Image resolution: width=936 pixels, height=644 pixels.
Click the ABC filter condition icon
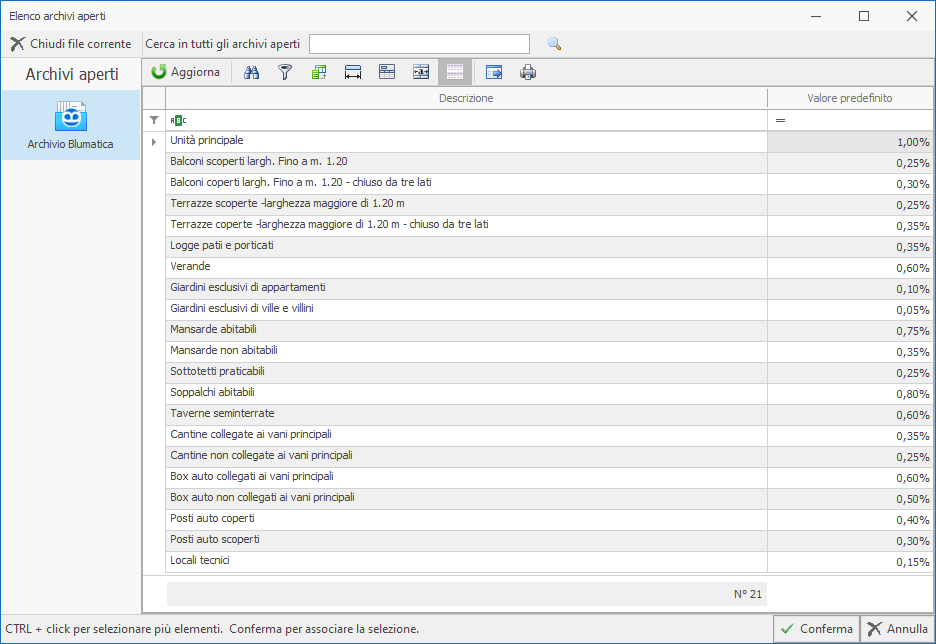178,121
